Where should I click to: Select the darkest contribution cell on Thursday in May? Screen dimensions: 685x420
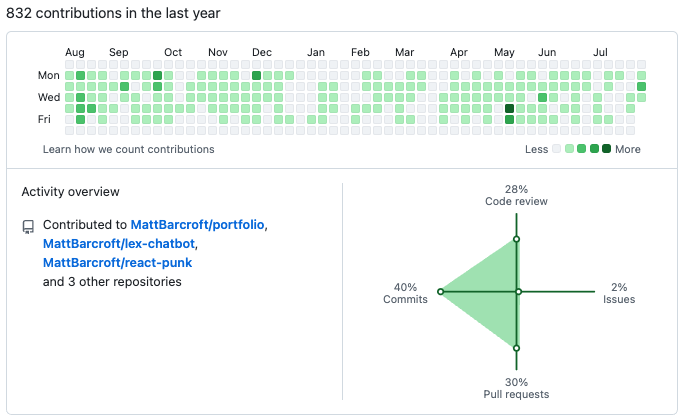pyautogui.click(x=509, y=108)
